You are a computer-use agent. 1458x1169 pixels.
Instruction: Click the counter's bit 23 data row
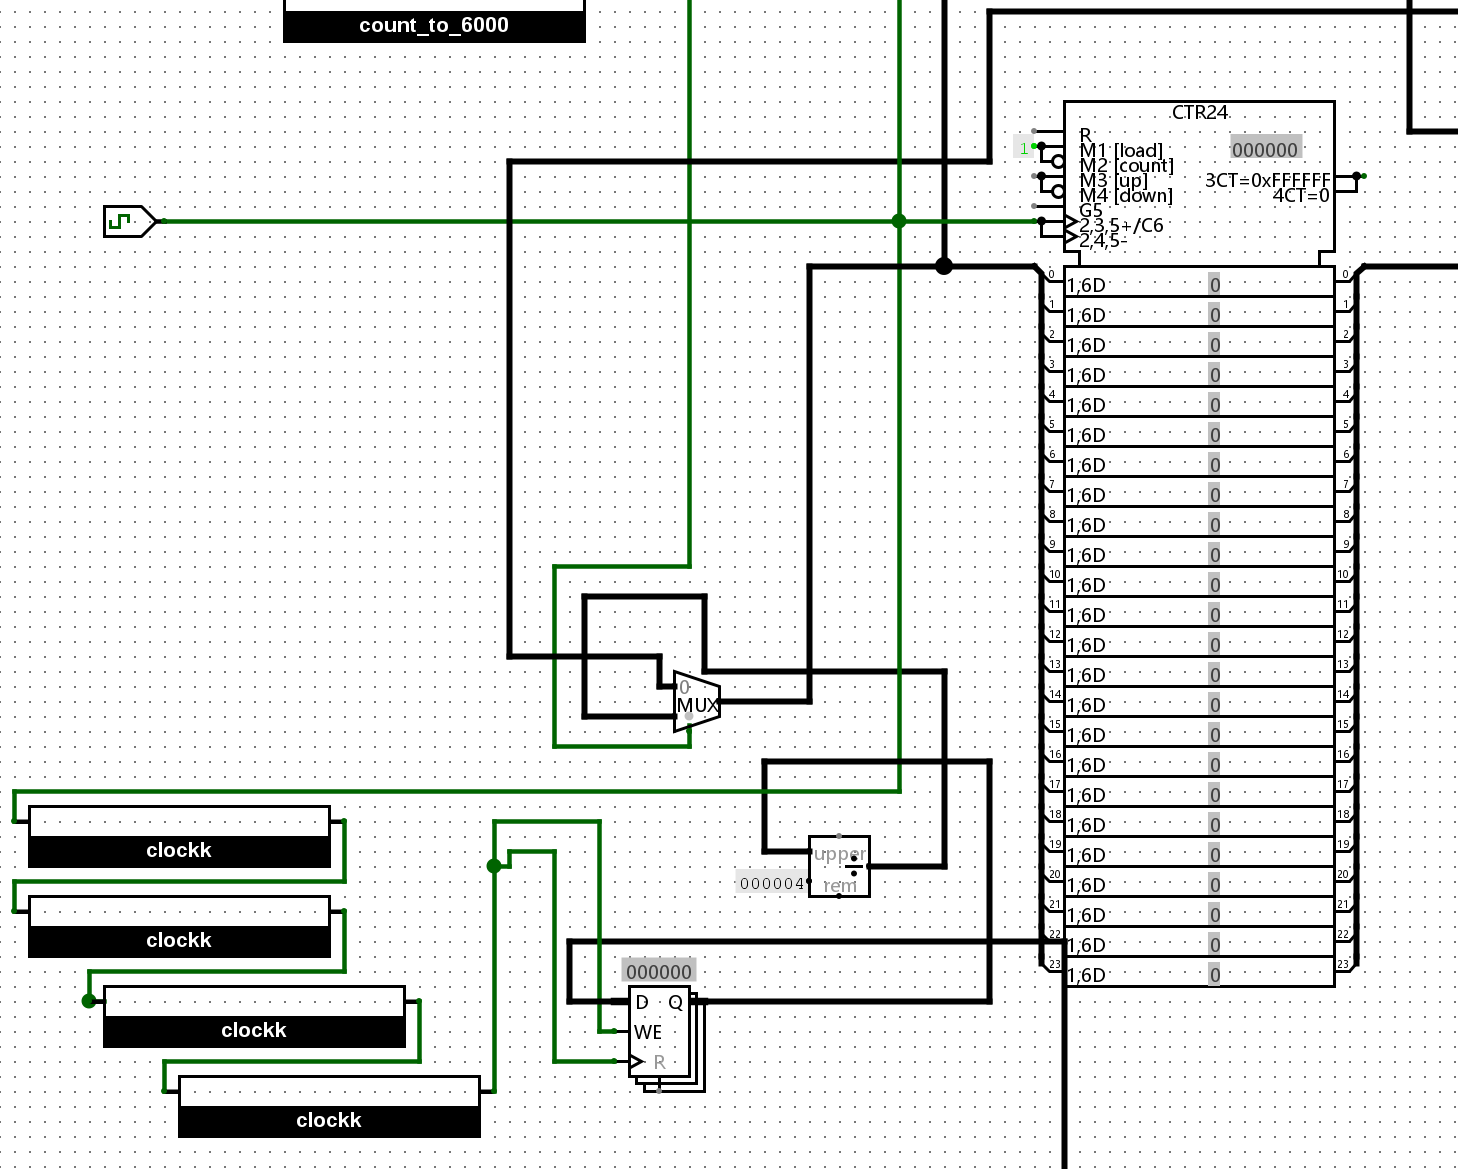point(1198,975)
